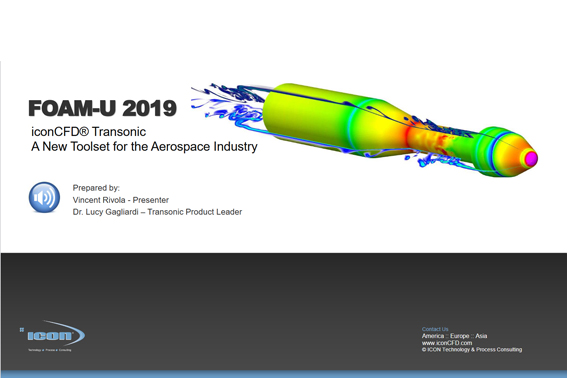The image size is (567, 378).
Task: Click the ICON Technology & Process Consulting copyright
Action: 472,350
